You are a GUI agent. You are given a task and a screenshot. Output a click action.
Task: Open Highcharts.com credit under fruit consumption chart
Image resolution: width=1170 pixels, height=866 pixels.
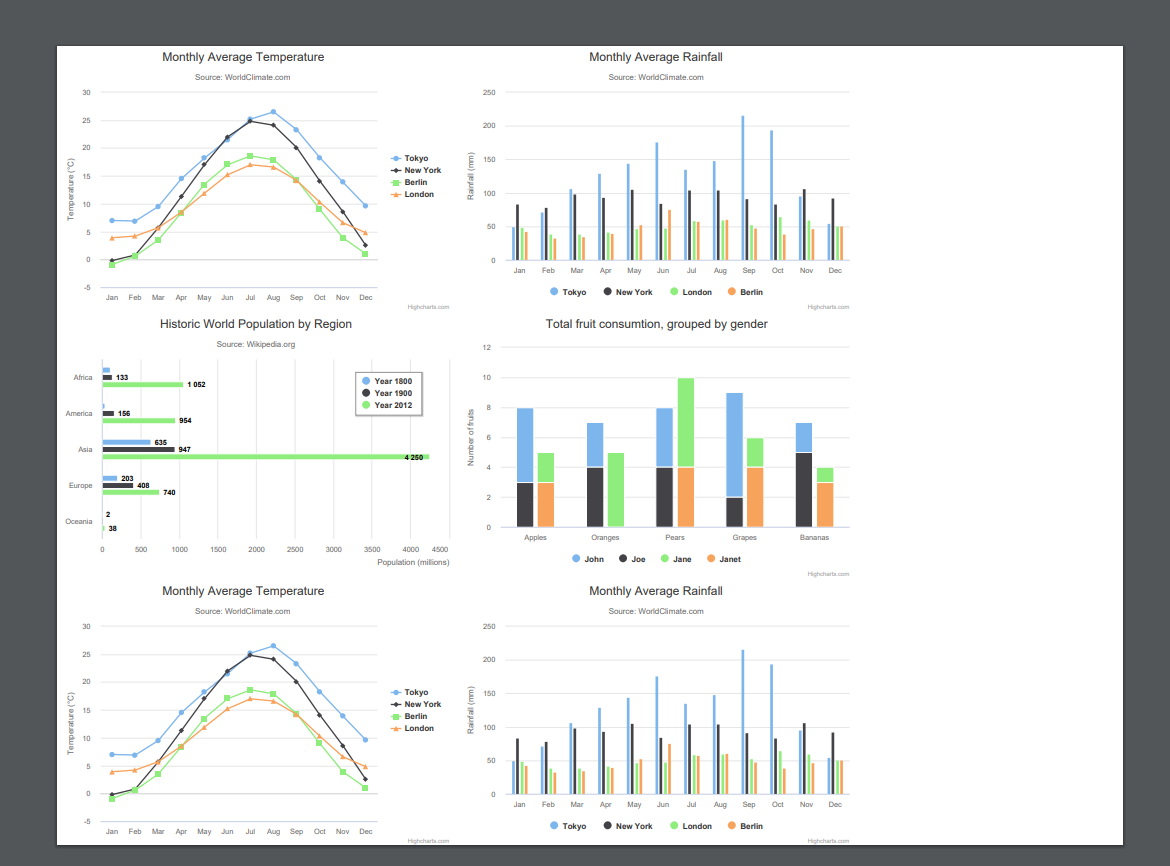828,574
